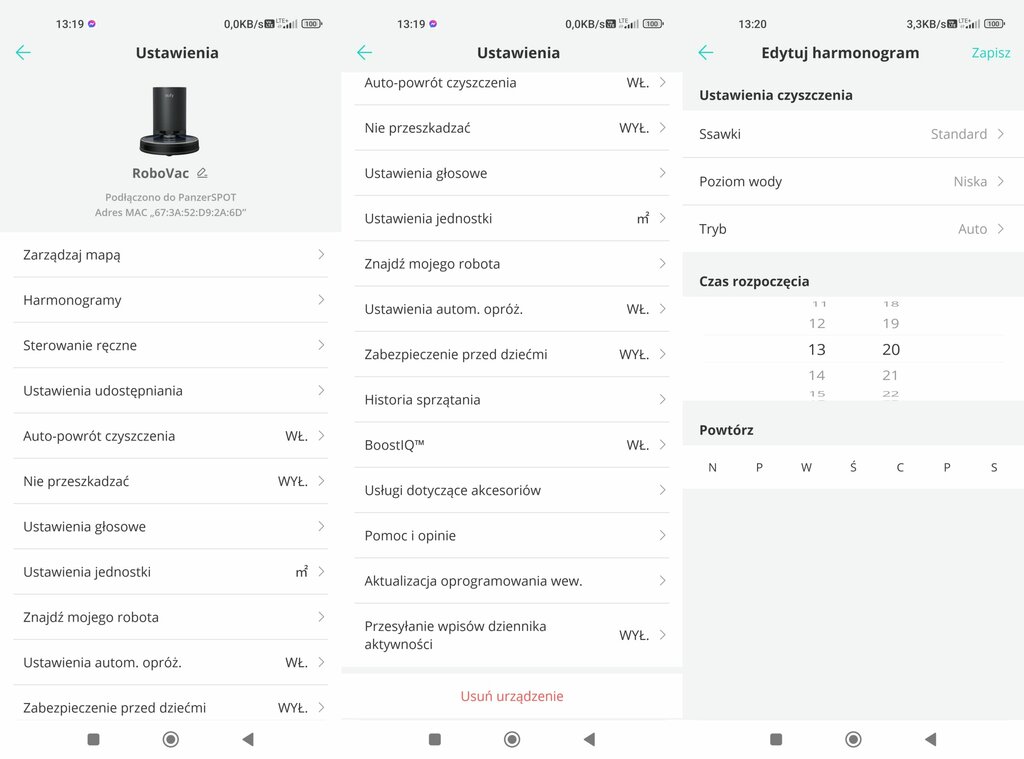The height and width of the screenshot is (759, 1024).
Task: Open Tryb Auto selector
Action: pos(853,229)
